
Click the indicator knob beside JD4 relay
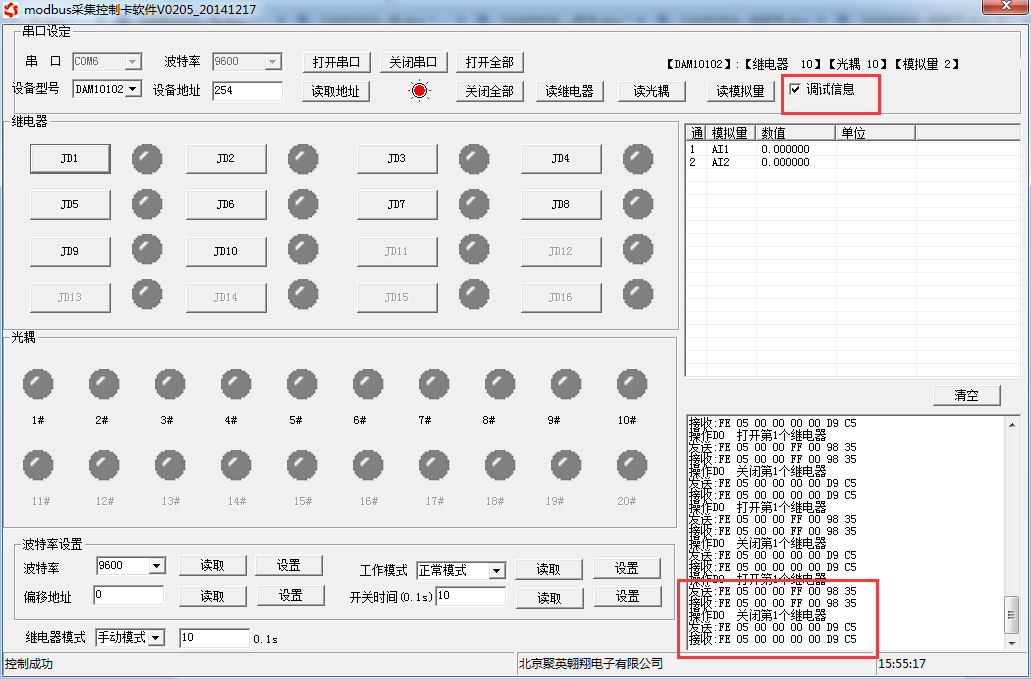click(x=638, y=158)
